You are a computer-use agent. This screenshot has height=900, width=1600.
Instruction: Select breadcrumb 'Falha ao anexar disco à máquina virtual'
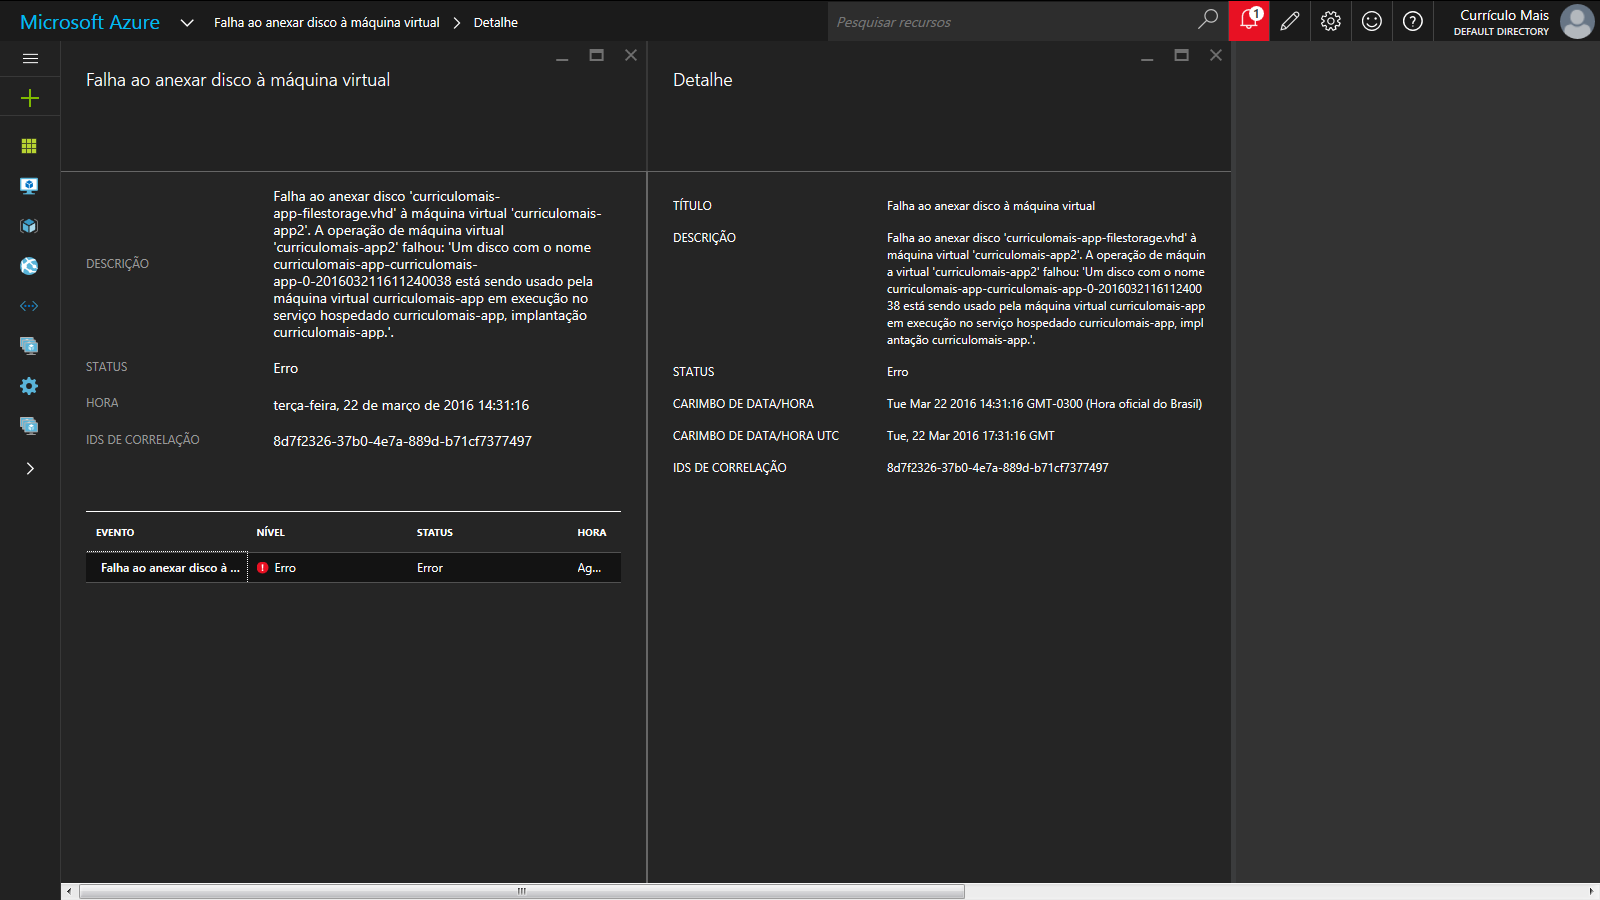point(327,22)
